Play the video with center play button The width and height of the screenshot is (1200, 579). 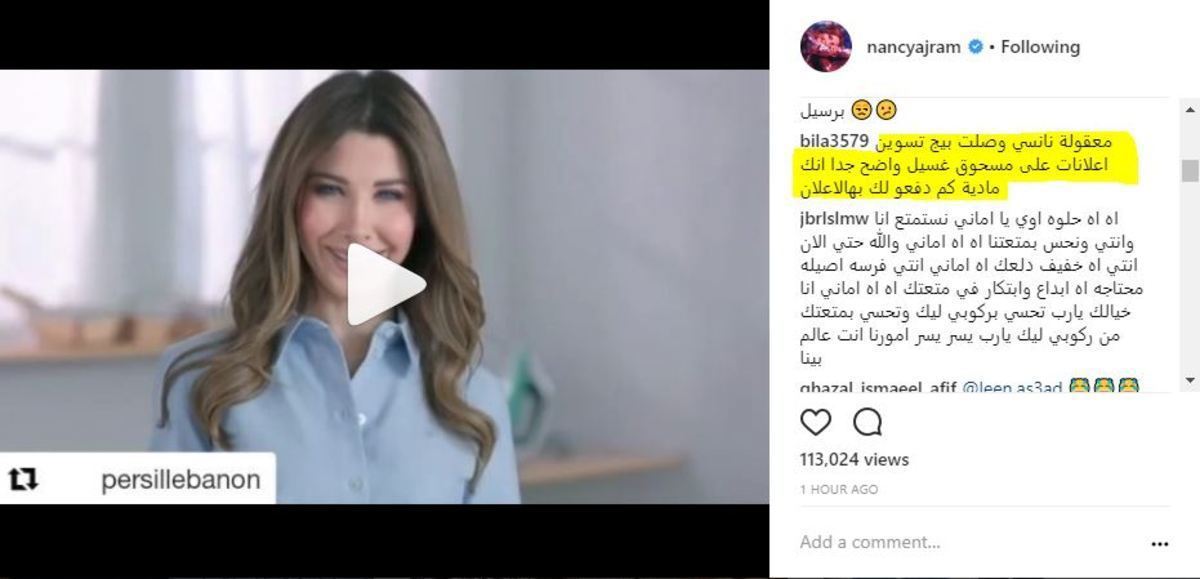[x=385, y=285]
